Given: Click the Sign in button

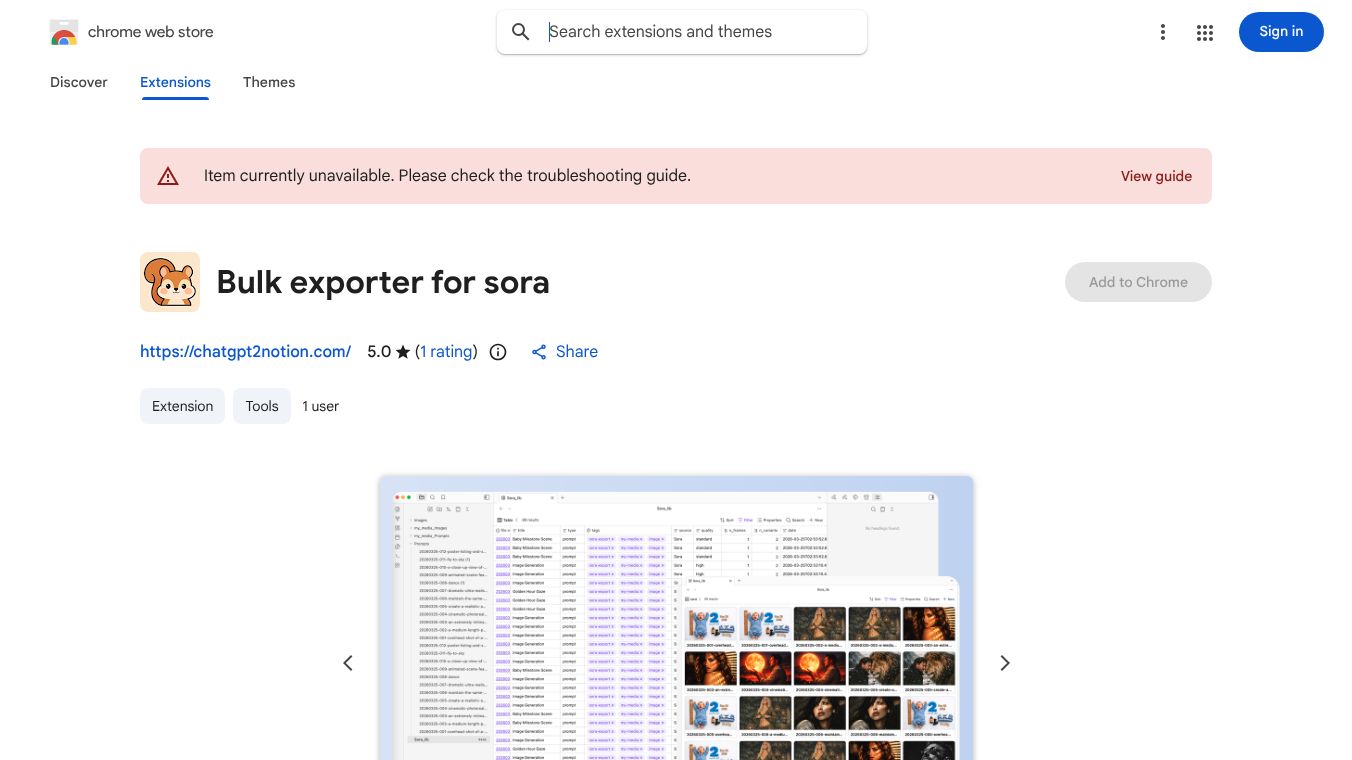Looking at the screenshot, I should (x=1281, y=32).
